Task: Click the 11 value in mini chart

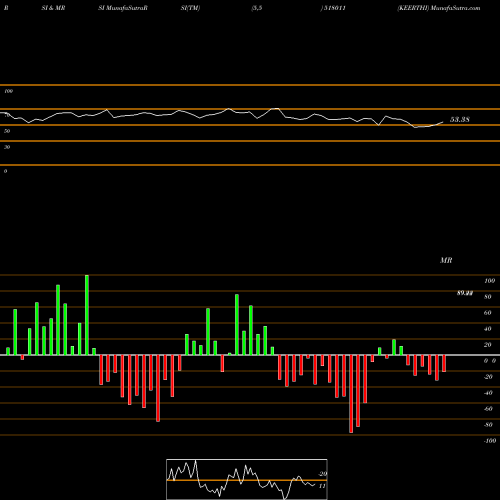Action: click(322, 486)
